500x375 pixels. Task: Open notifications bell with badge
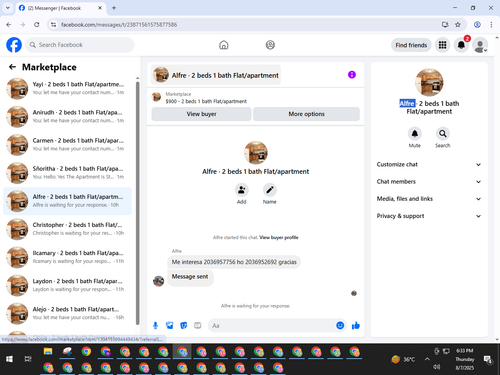coord(461,45)
